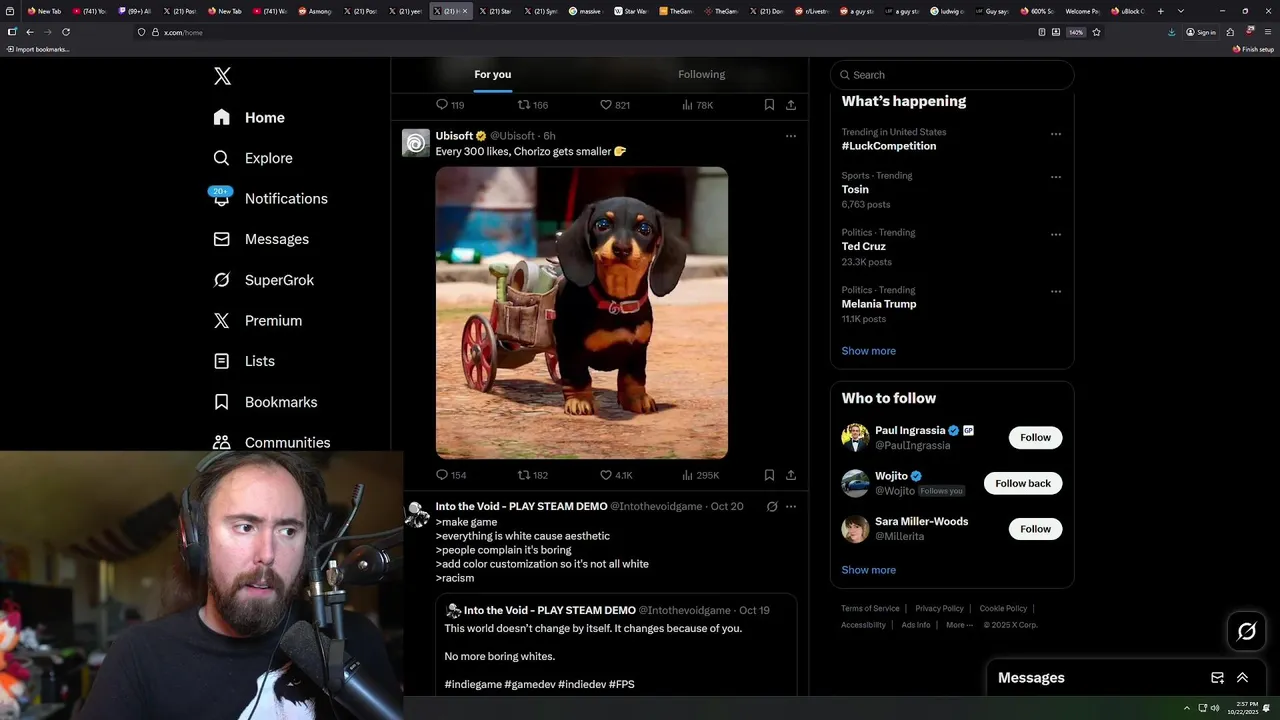This screenshot has width=1280, height=720.
Task: Bookmark this page with the star icon
Action: point(1096,32)
